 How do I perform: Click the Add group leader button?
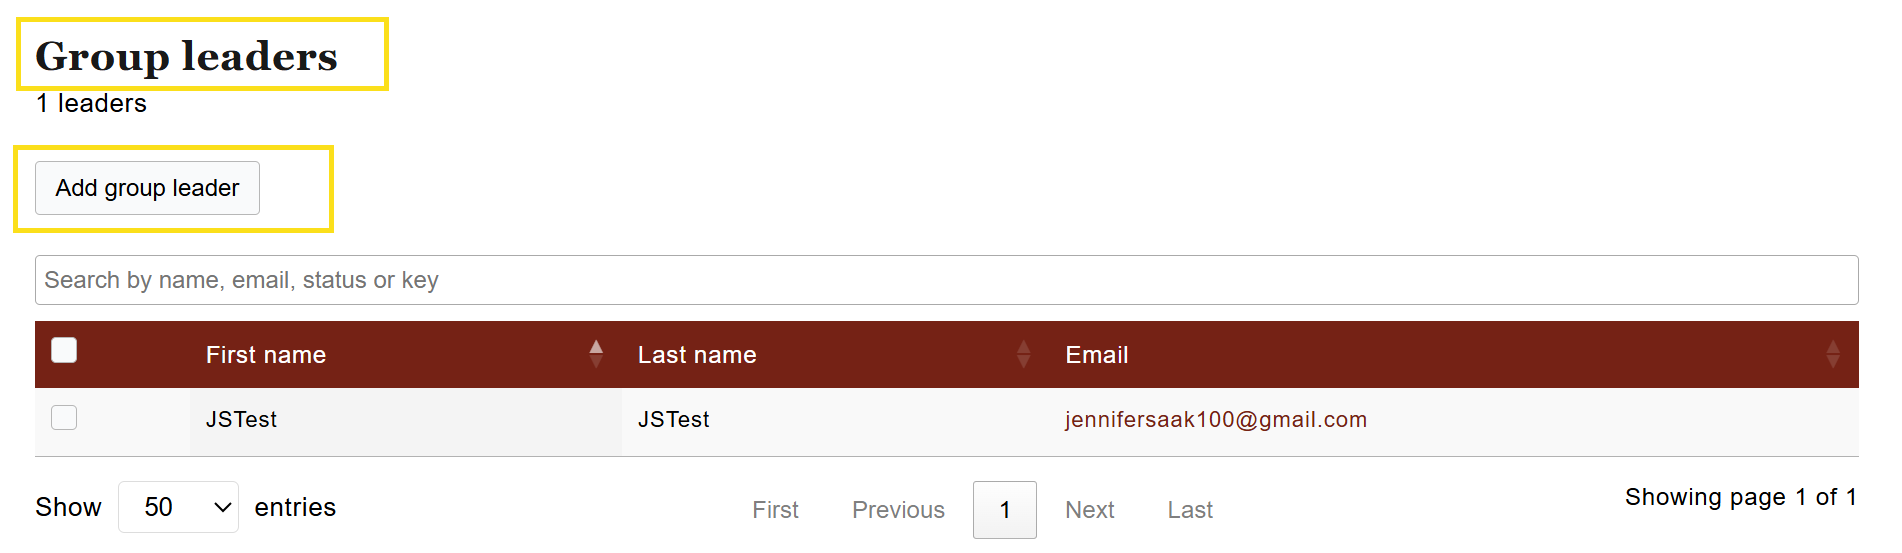147,188
